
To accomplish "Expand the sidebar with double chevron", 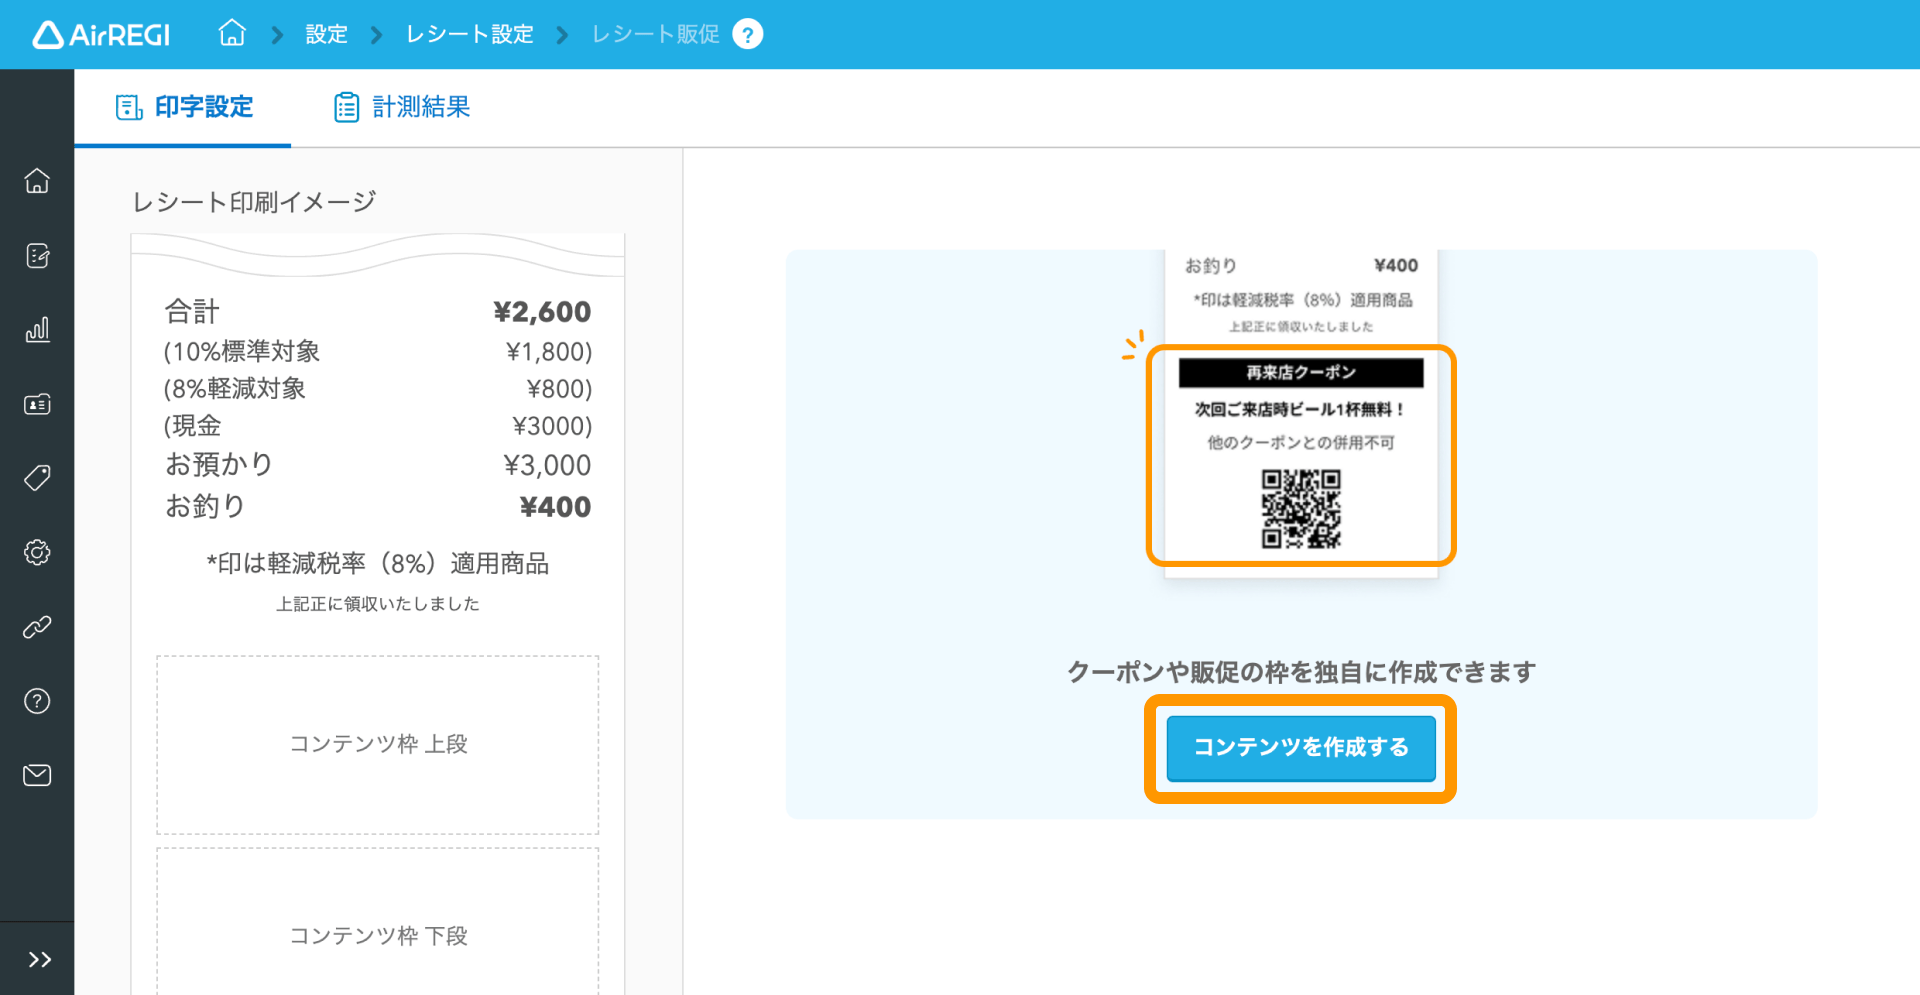I will pos(39,960).
